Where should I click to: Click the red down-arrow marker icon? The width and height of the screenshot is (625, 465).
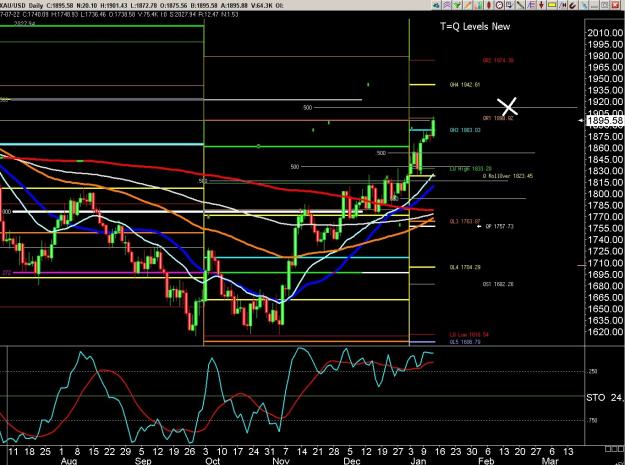tap(541, 5)
